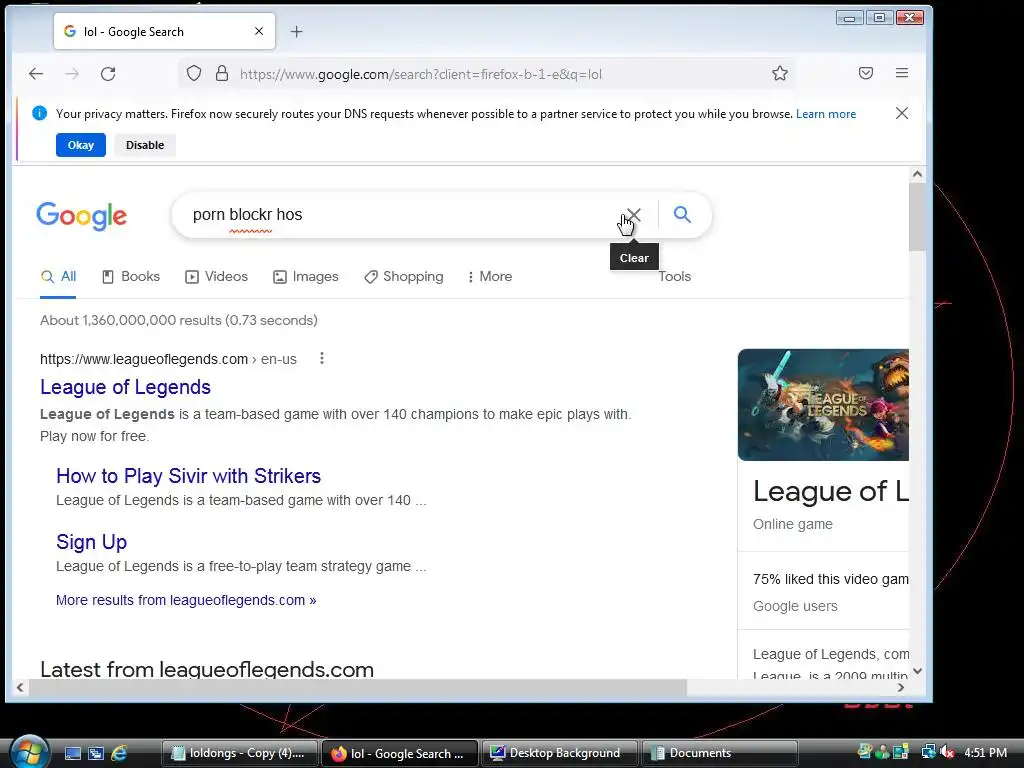The width and height of the screenshot is (1024, 768).
Task: Click the vertical scrollbar thumb
Action: click(x=917, y=216)
